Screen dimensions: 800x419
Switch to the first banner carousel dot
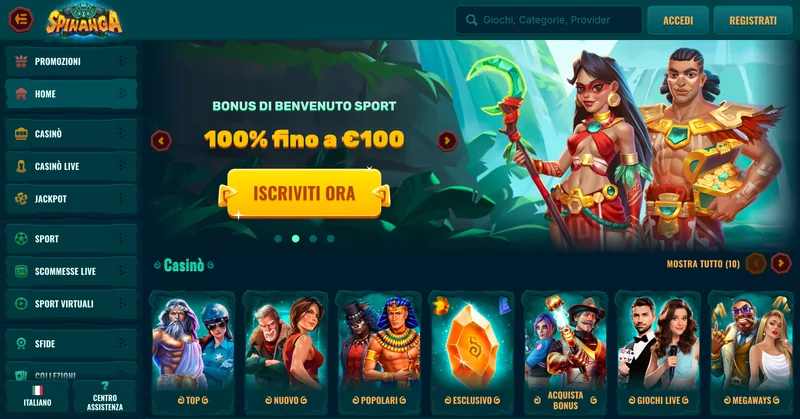(x=278, y=238)
